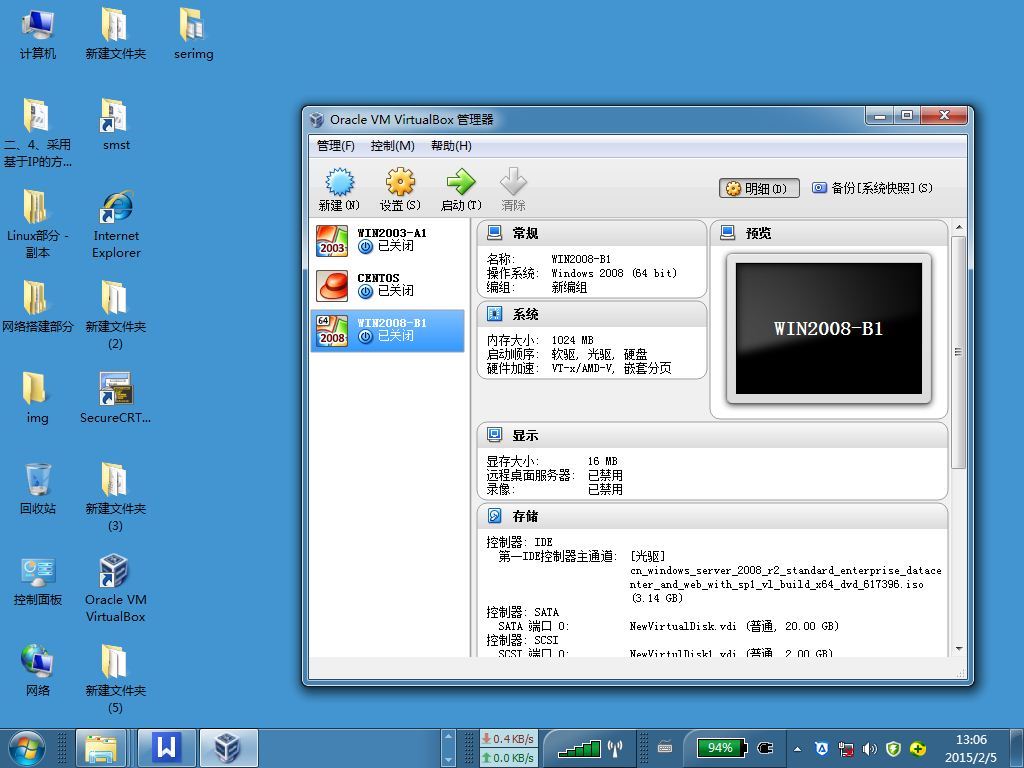Select Internet Explorer desktop shortcut
This screenshot has height=768, width=1024.
[x=116, y=225]
